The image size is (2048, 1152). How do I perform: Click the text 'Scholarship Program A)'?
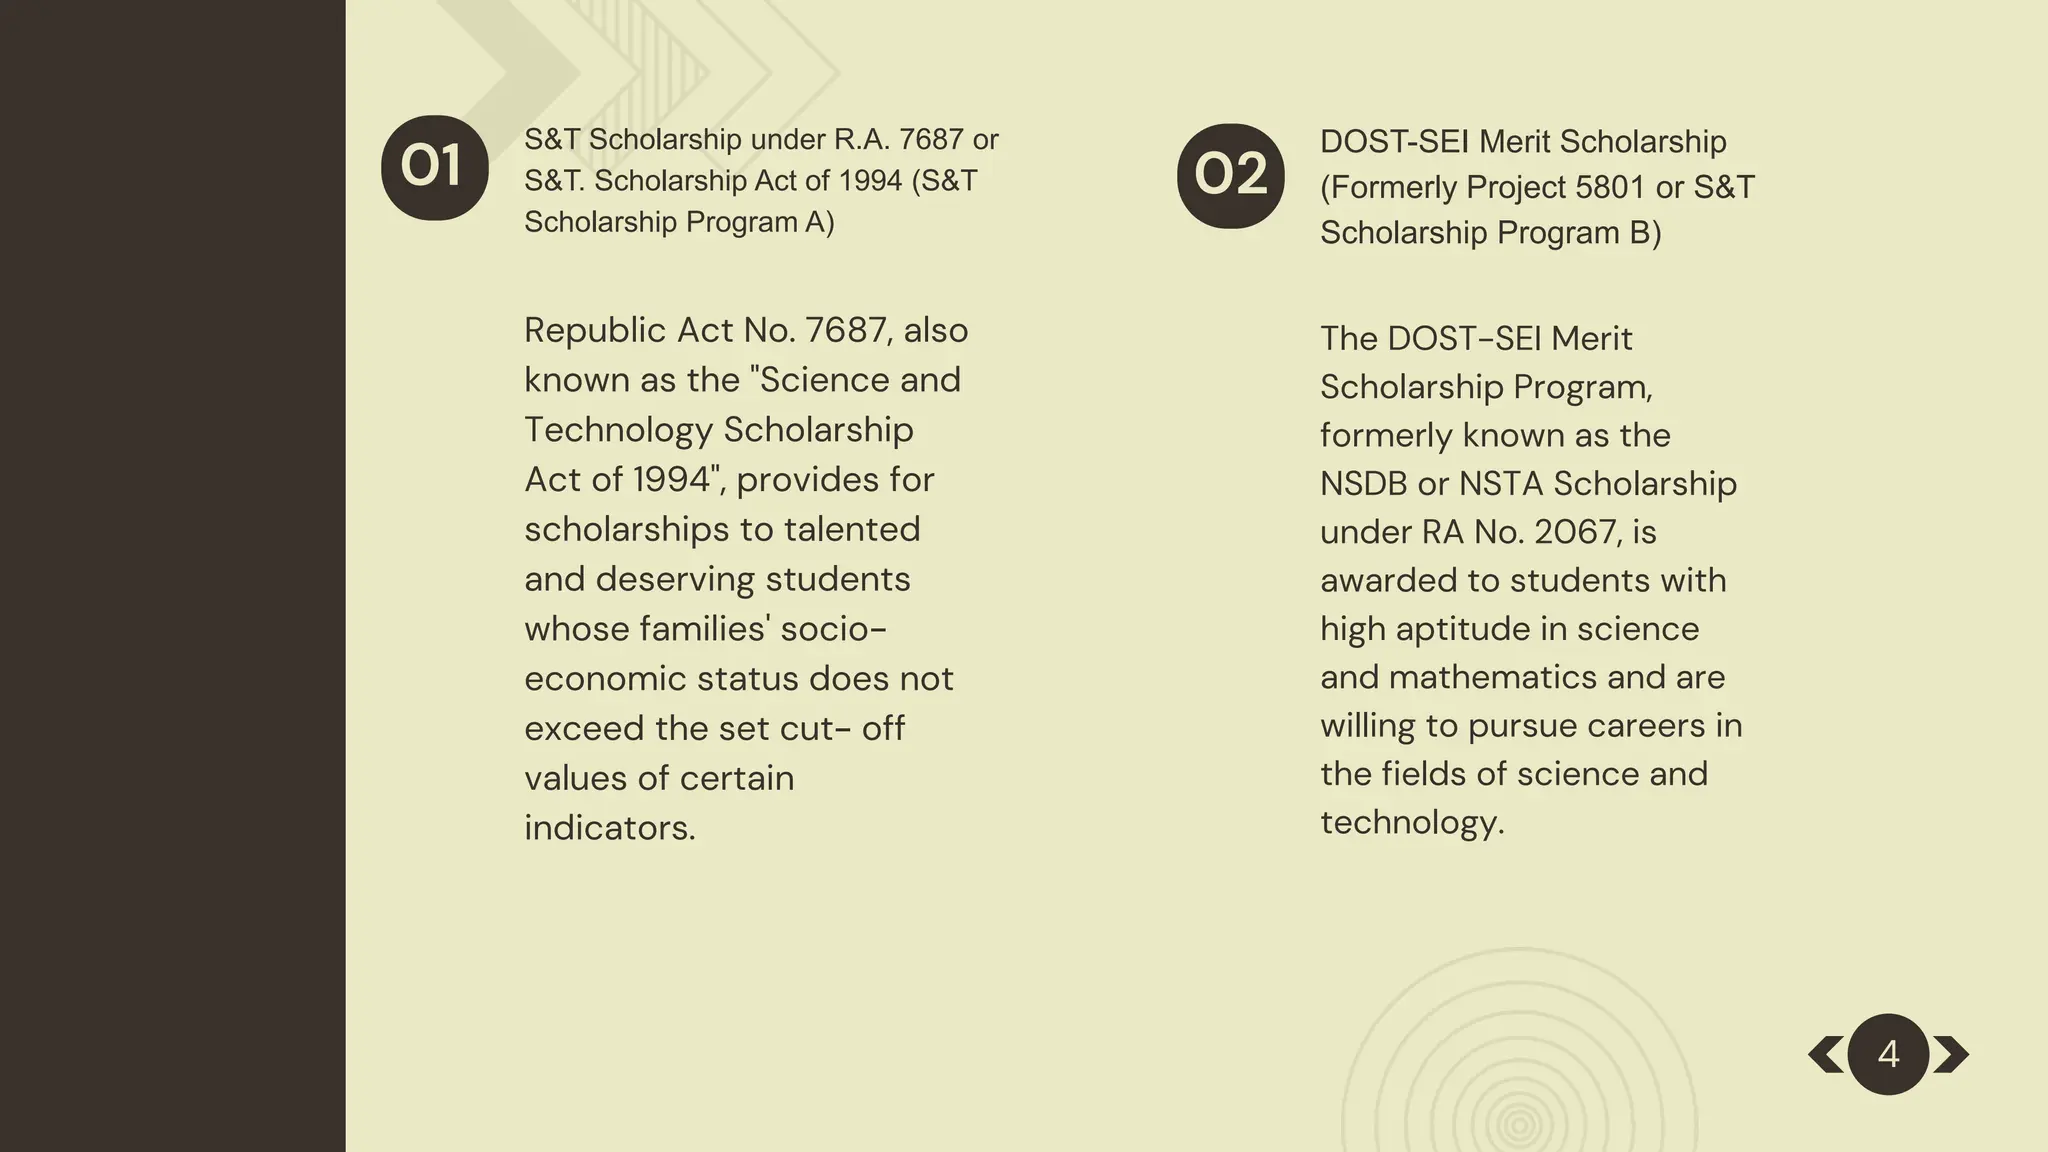tap(679, 222)
